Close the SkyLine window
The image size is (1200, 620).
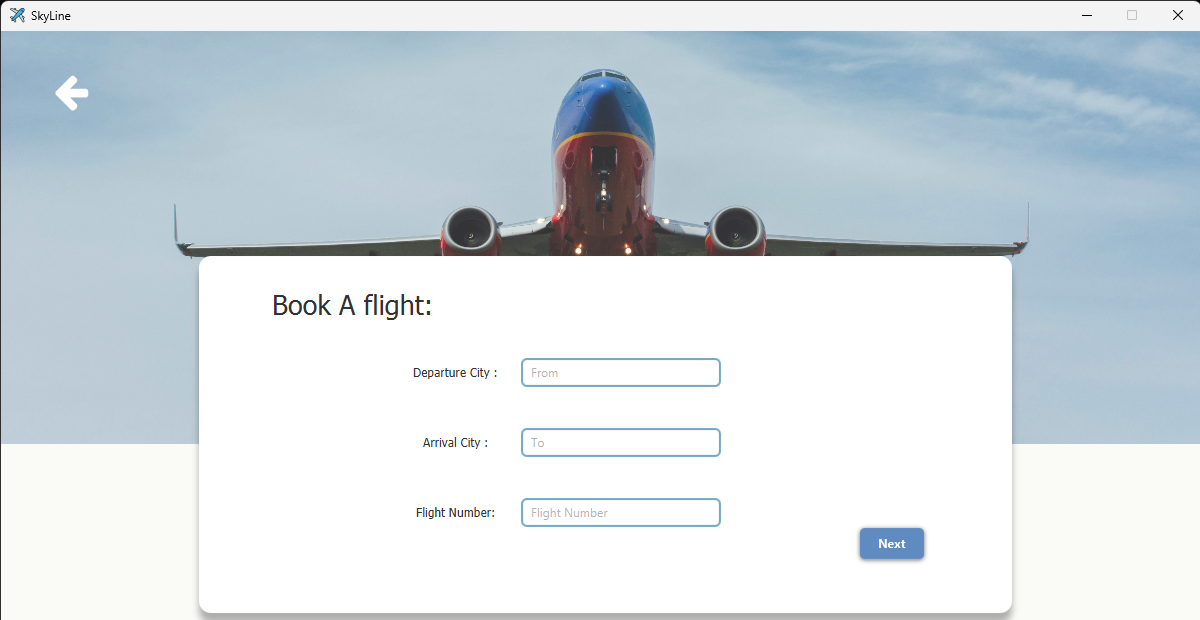(x=1177, y=15)
